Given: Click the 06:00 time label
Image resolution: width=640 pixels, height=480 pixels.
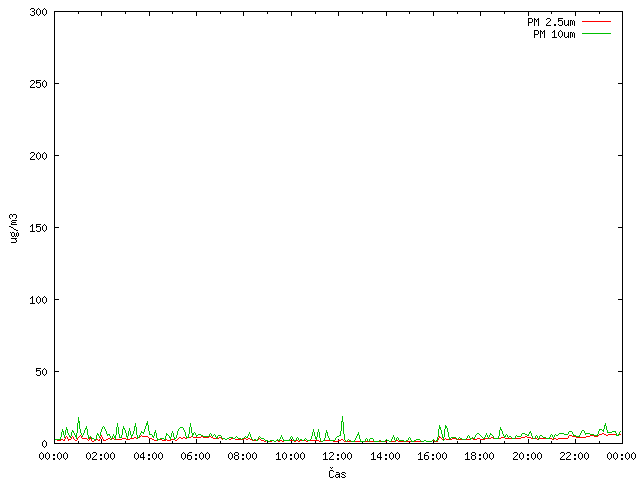Looking at the screenshot, I should pos(196,456).
